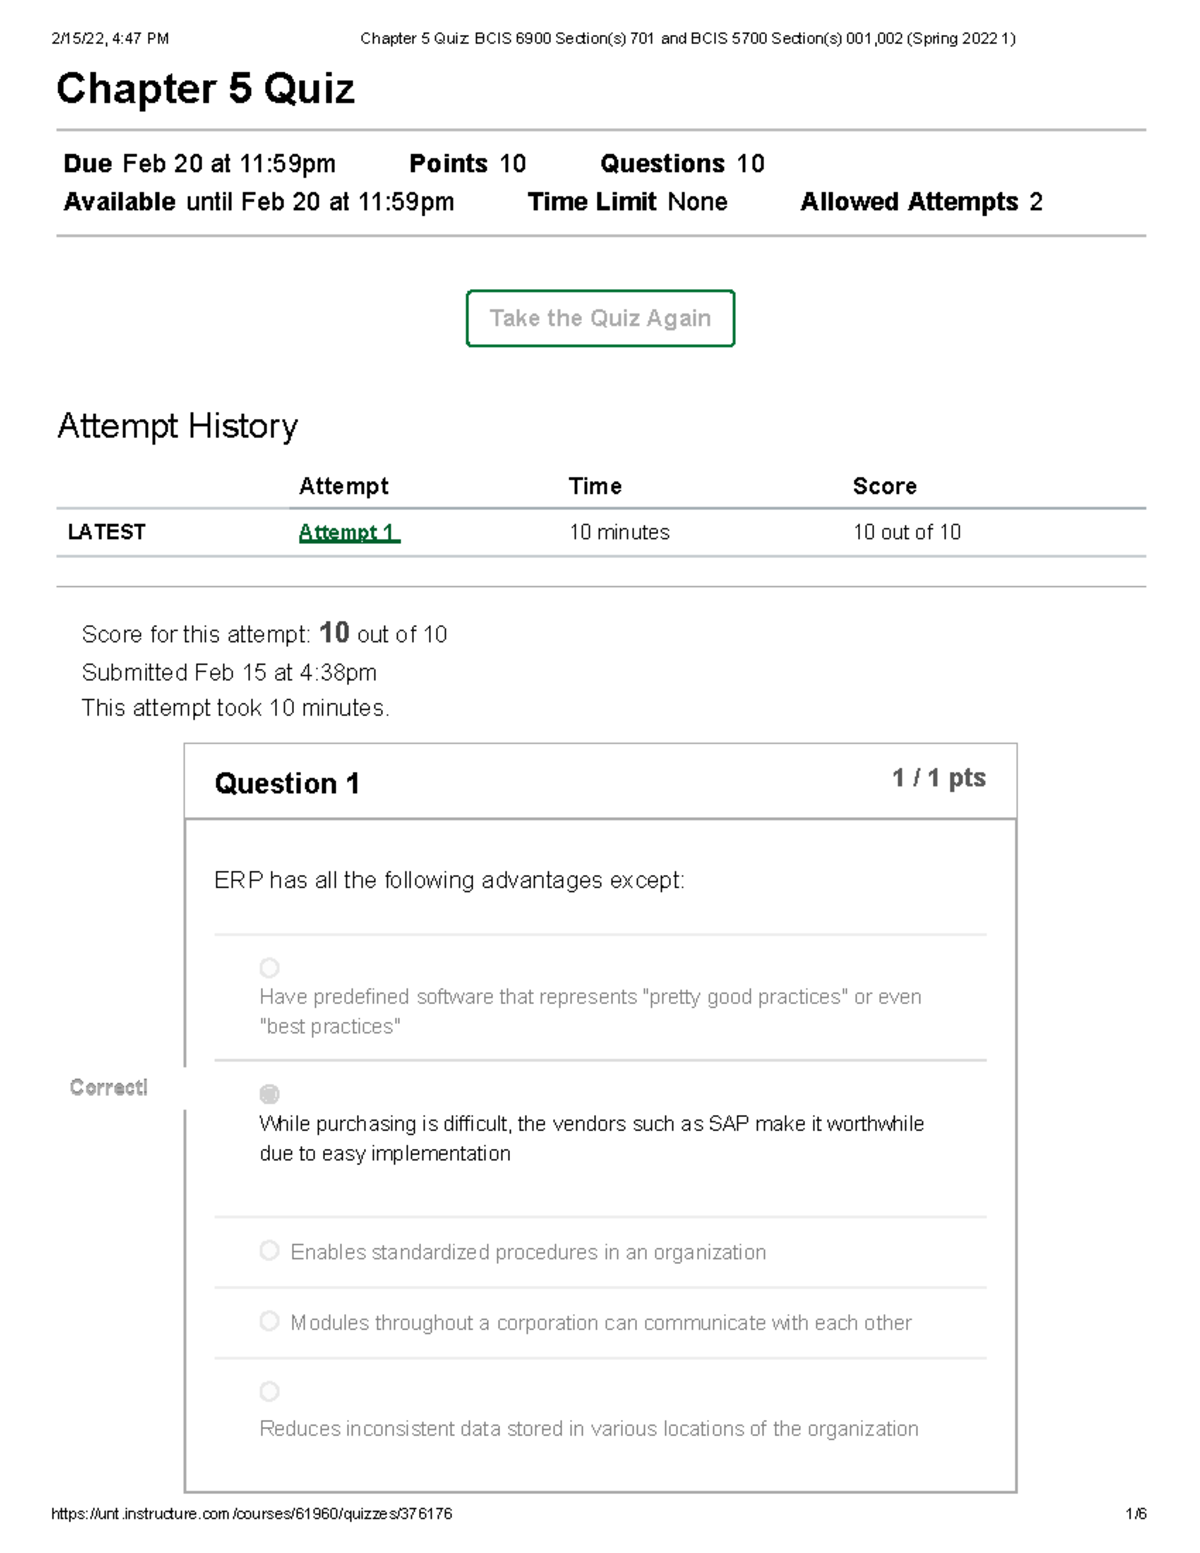Click the Take the Quiz Again button
Screen dimensions: 1200x1553
tap(600, 318)
